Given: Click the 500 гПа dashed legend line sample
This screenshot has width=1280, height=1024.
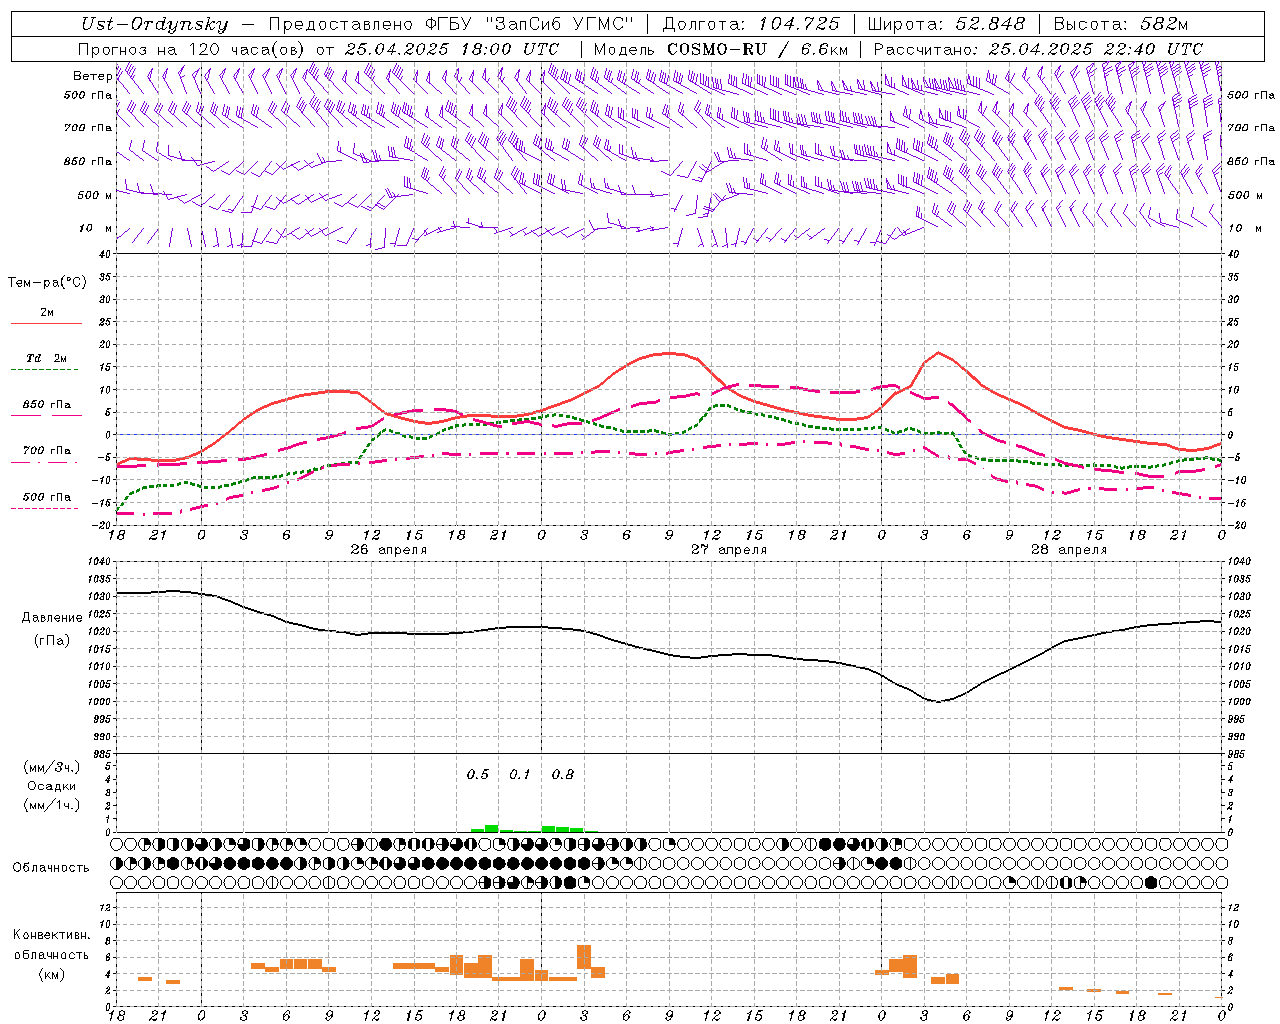Looking at the screenshot, I should (45, 509).
